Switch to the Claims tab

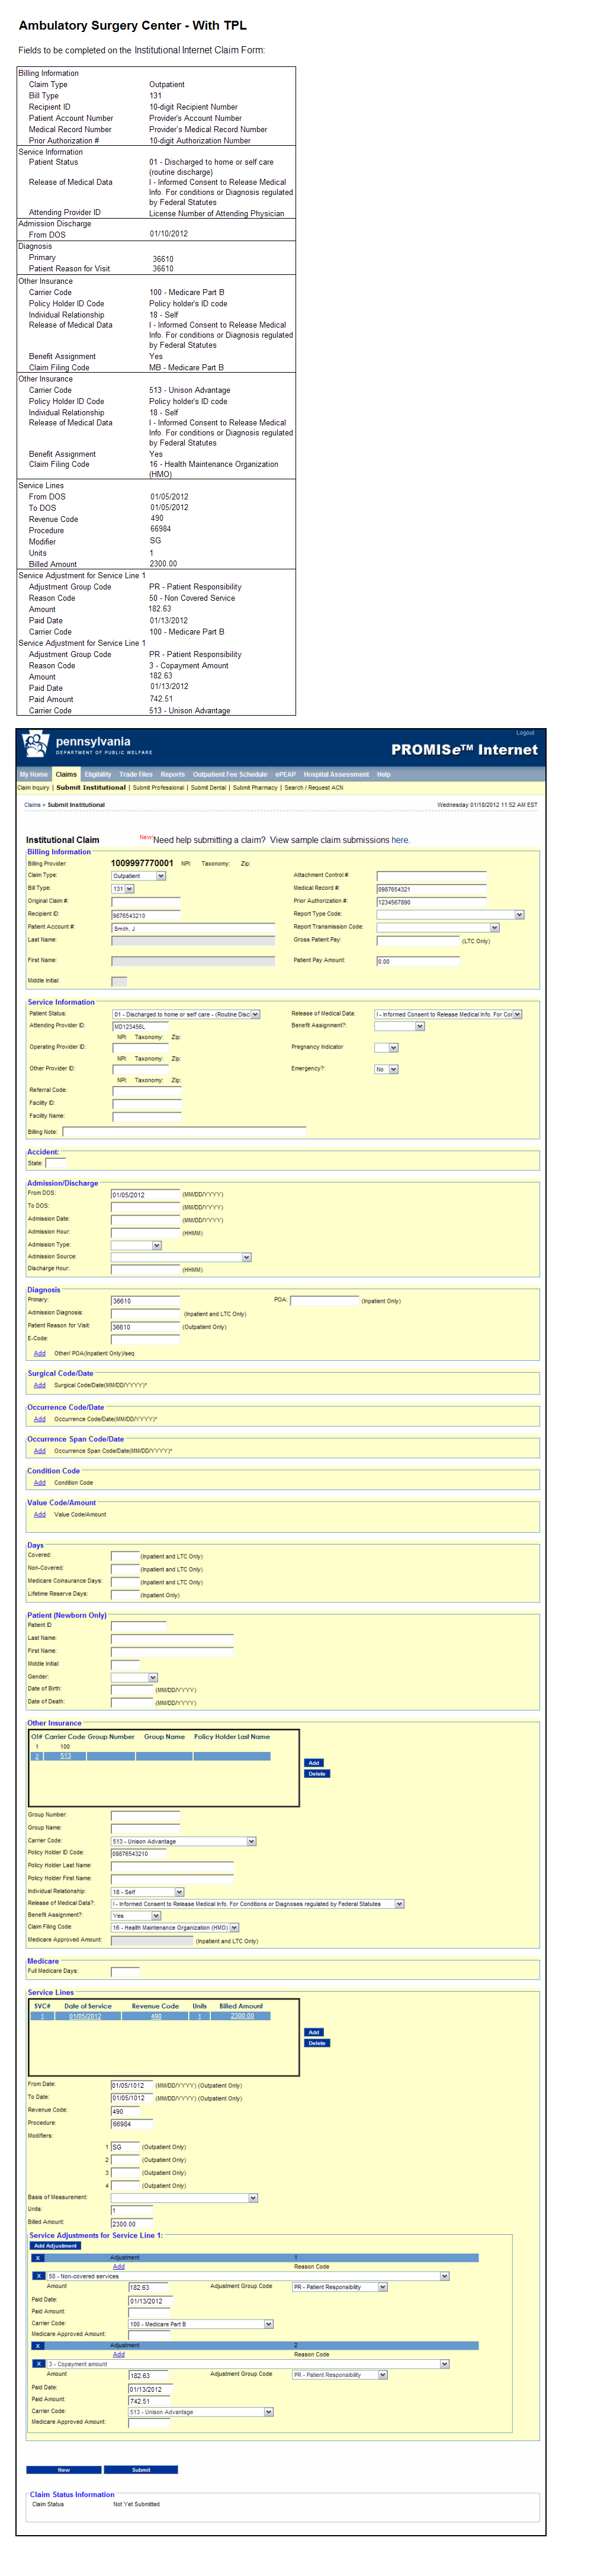pos(66,774)
